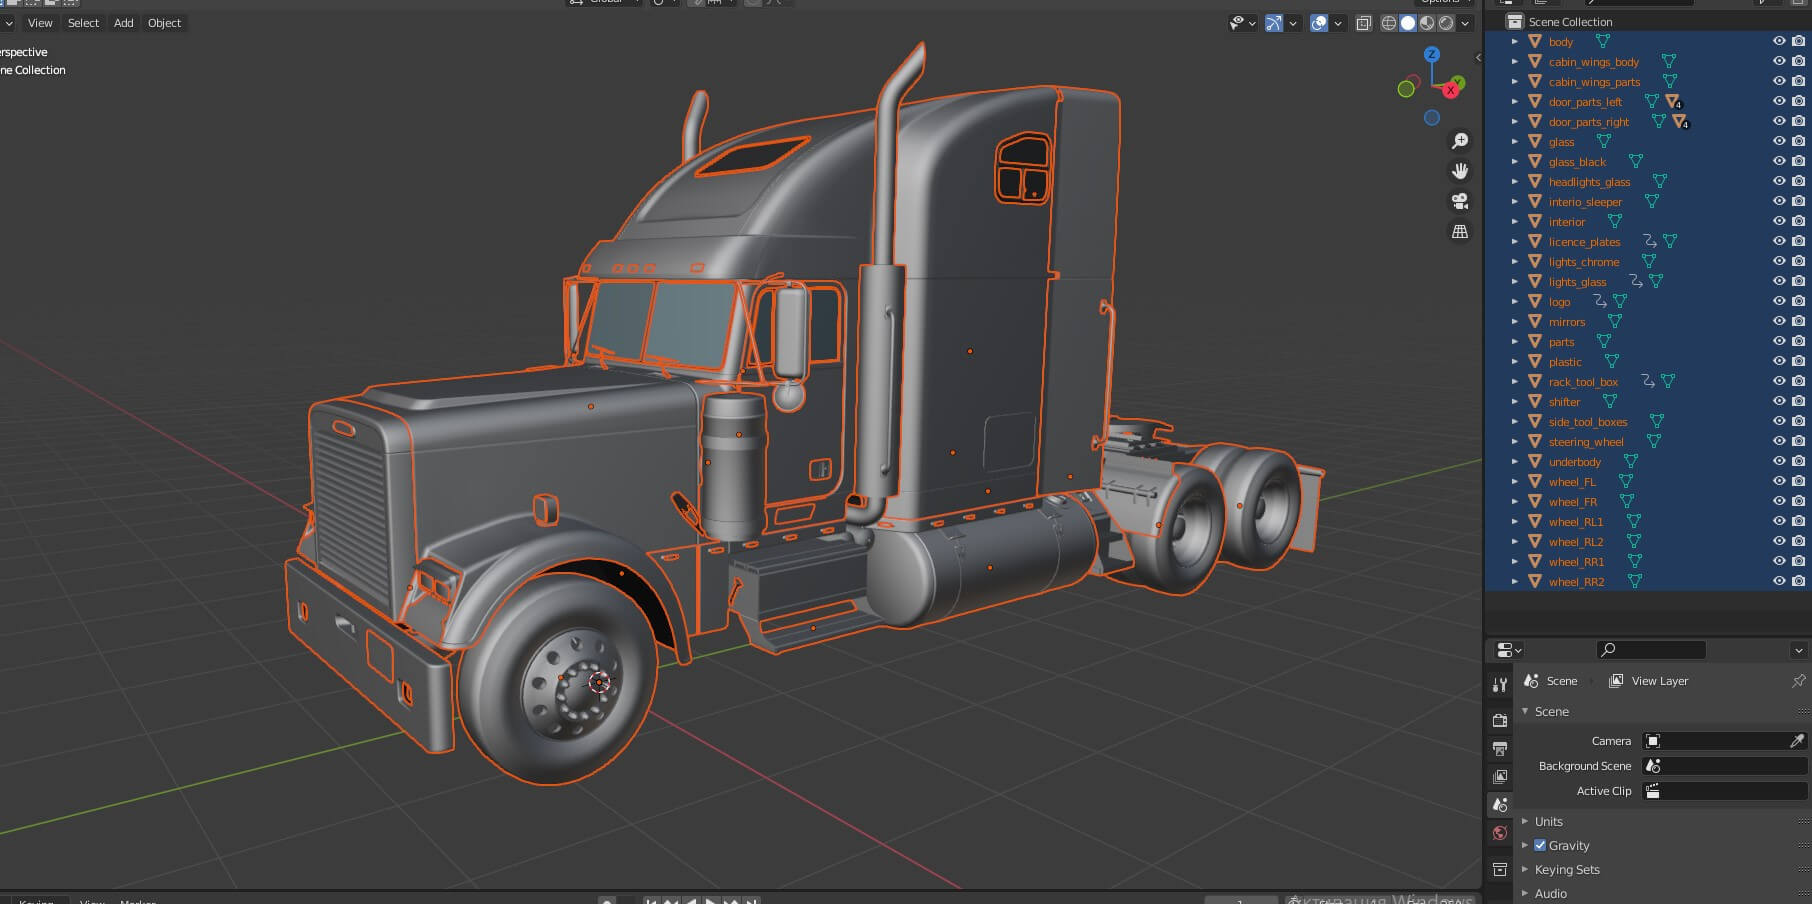
Task: Open the properties editor type dropdown
Action: coord(1508,650)
